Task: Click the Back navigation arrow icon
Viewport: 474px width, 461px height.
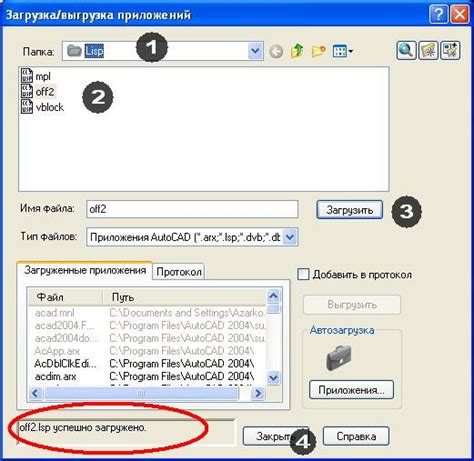Action: [276, 52]
